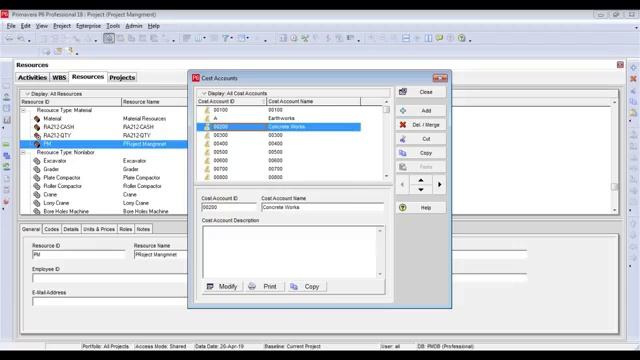Click Cut button in Cost Accounts dialog
This screenshot has width=640, height=360.
pos(420,139)
